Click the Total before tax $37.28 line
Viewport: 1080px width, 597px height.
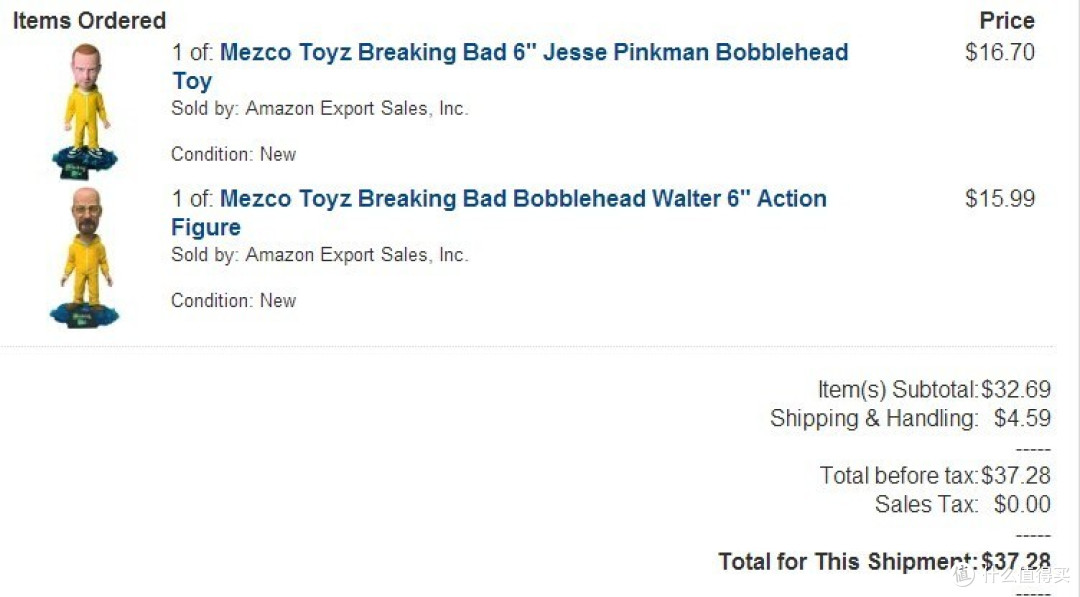tap(935, 476)
